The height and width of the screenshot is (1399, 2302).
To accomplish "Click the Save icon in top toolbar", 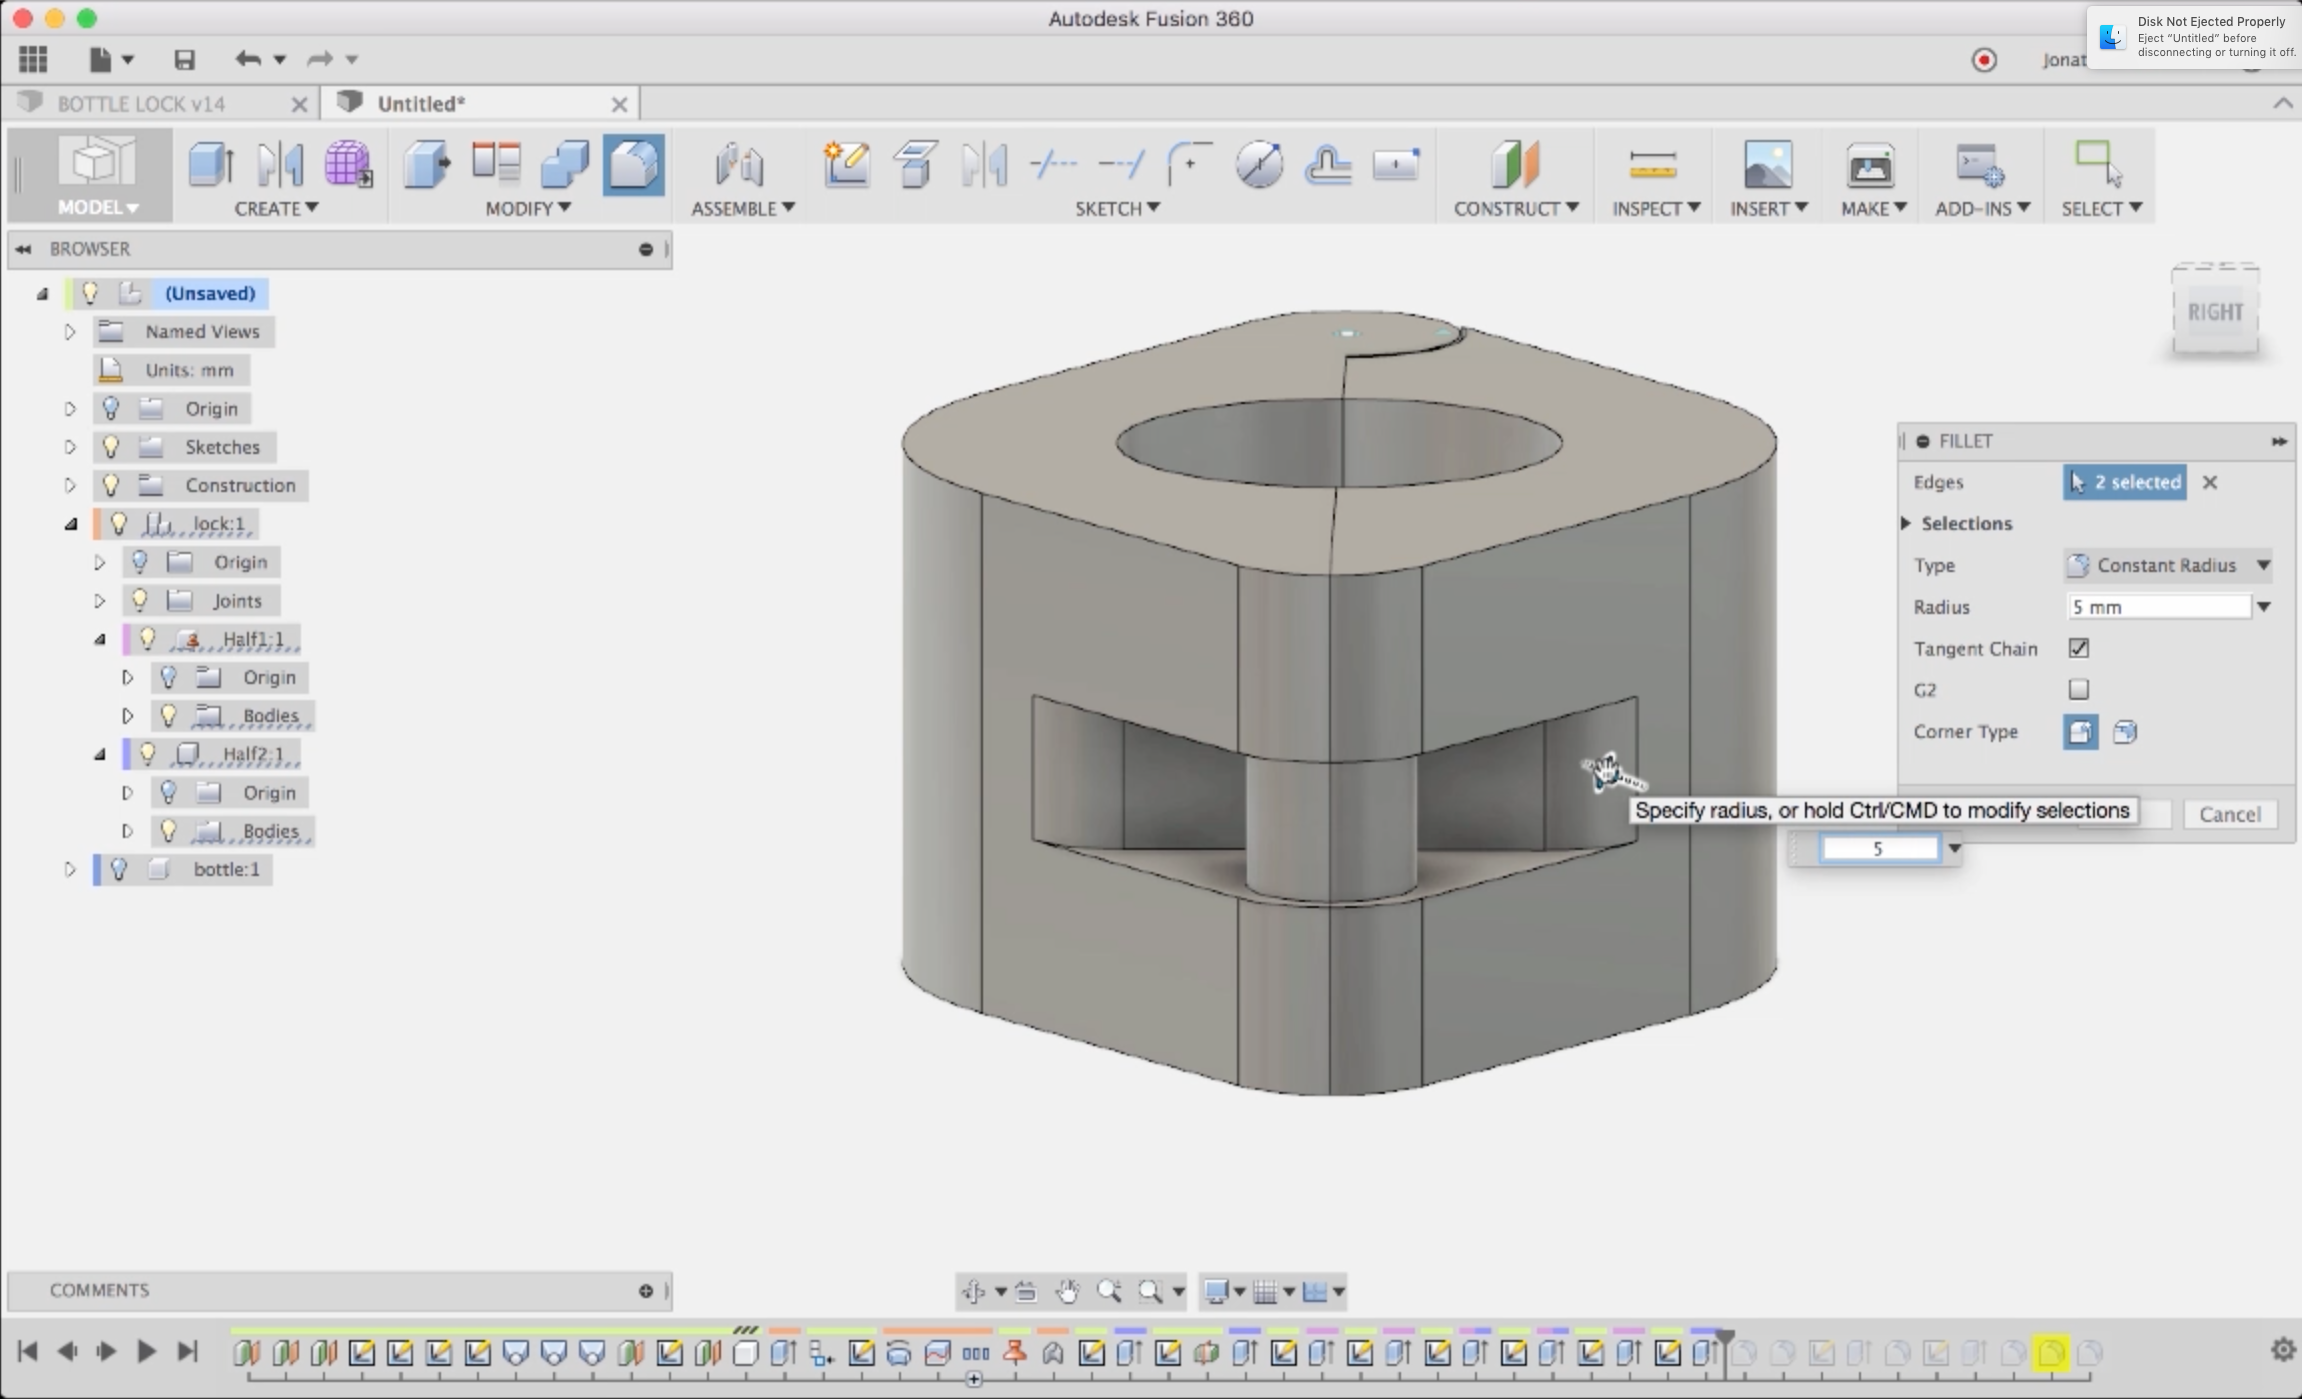I will pos(184,60).
